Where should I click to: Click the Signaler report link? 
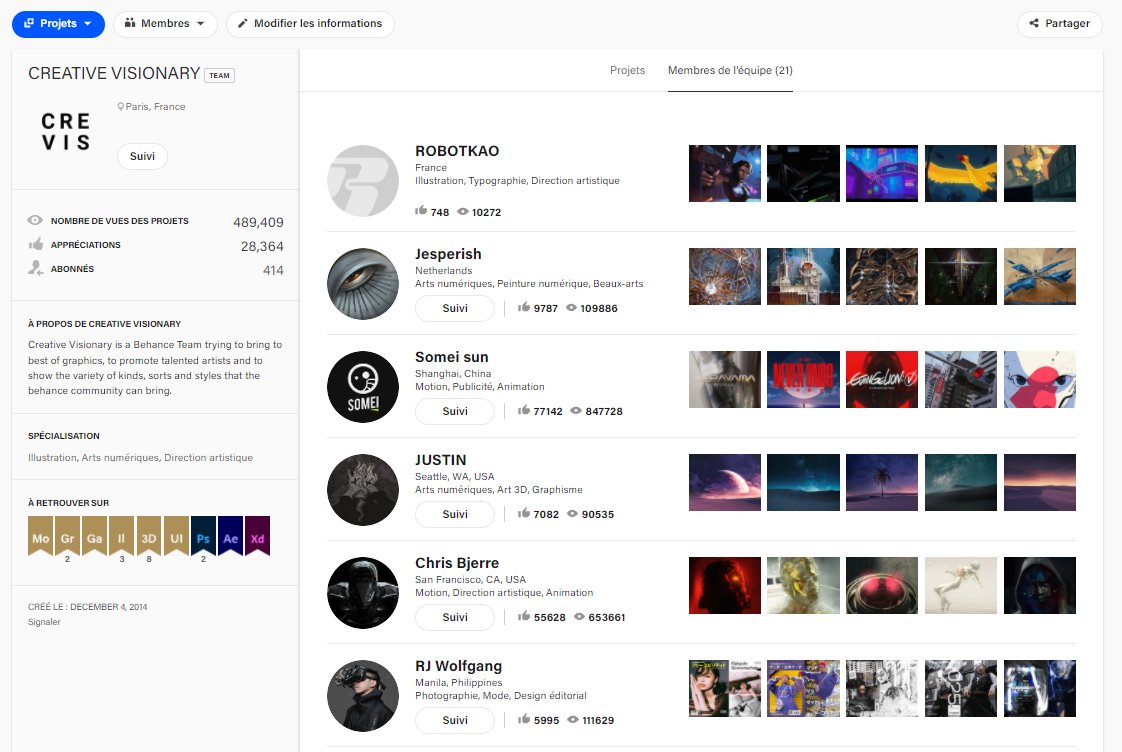pyautogui.click(x=44, y=622)
